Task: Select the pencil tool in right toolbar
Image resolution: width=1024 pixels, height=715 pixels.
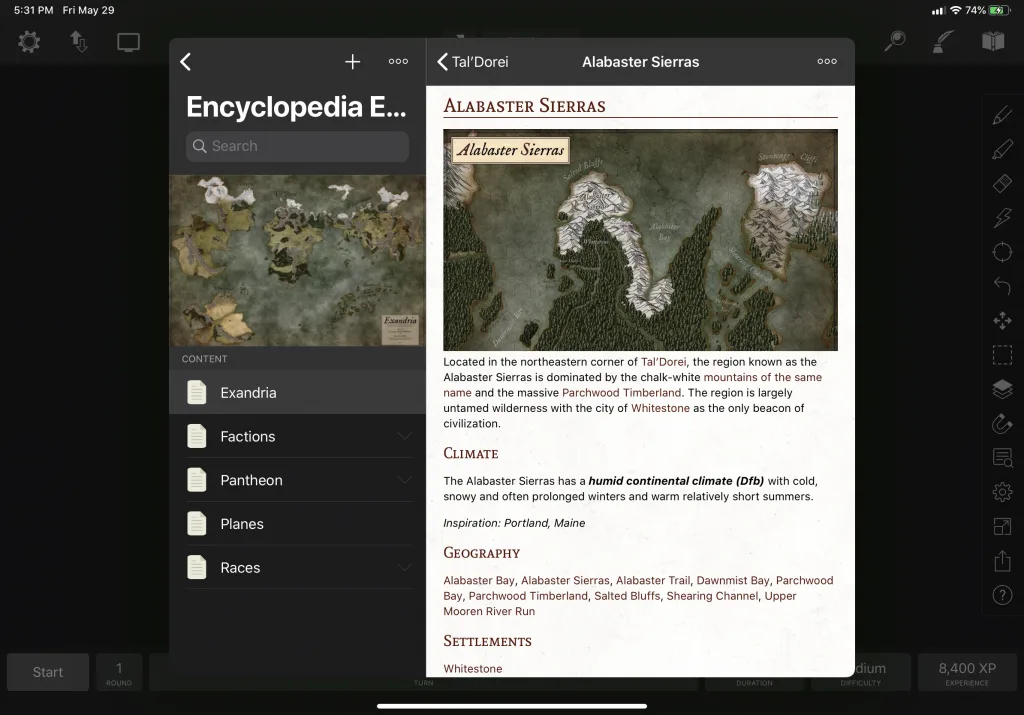Action: (x=1002, y=150)
